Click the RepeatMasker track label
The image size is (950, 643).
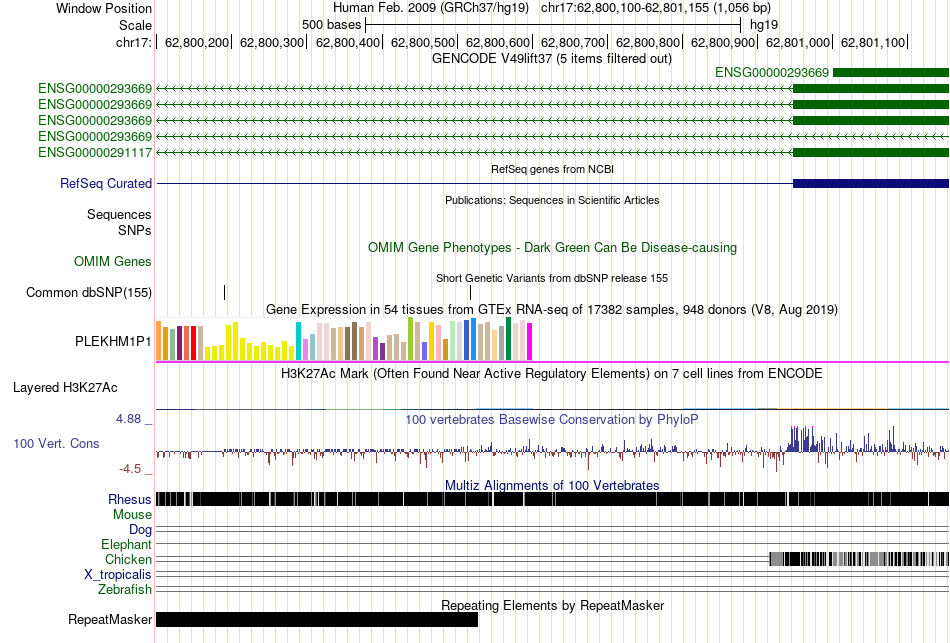[x=110, y=619]
